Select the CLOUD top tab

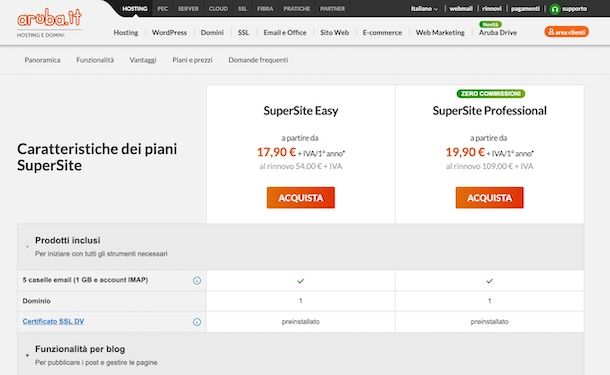pos(218,9)
